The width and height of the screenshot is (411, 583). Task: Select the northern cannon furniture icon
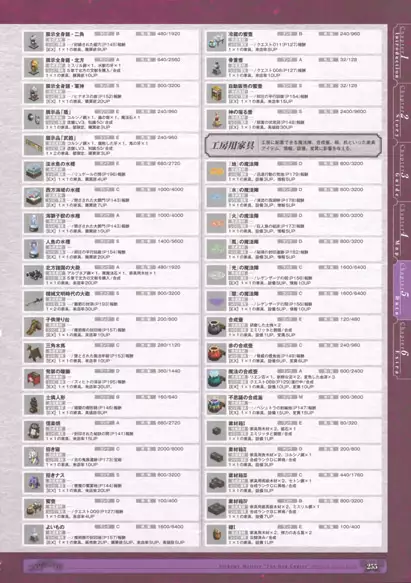34,275
